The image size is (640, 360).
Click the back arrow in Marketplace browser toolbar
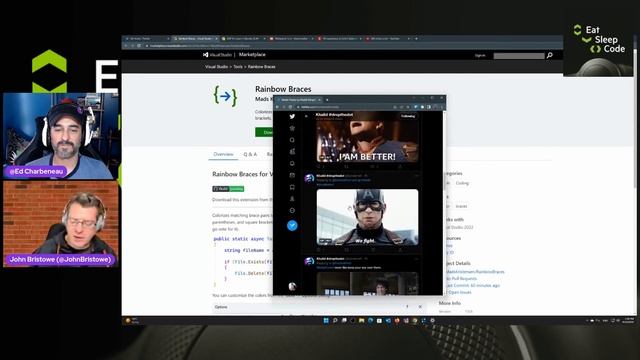126,46
